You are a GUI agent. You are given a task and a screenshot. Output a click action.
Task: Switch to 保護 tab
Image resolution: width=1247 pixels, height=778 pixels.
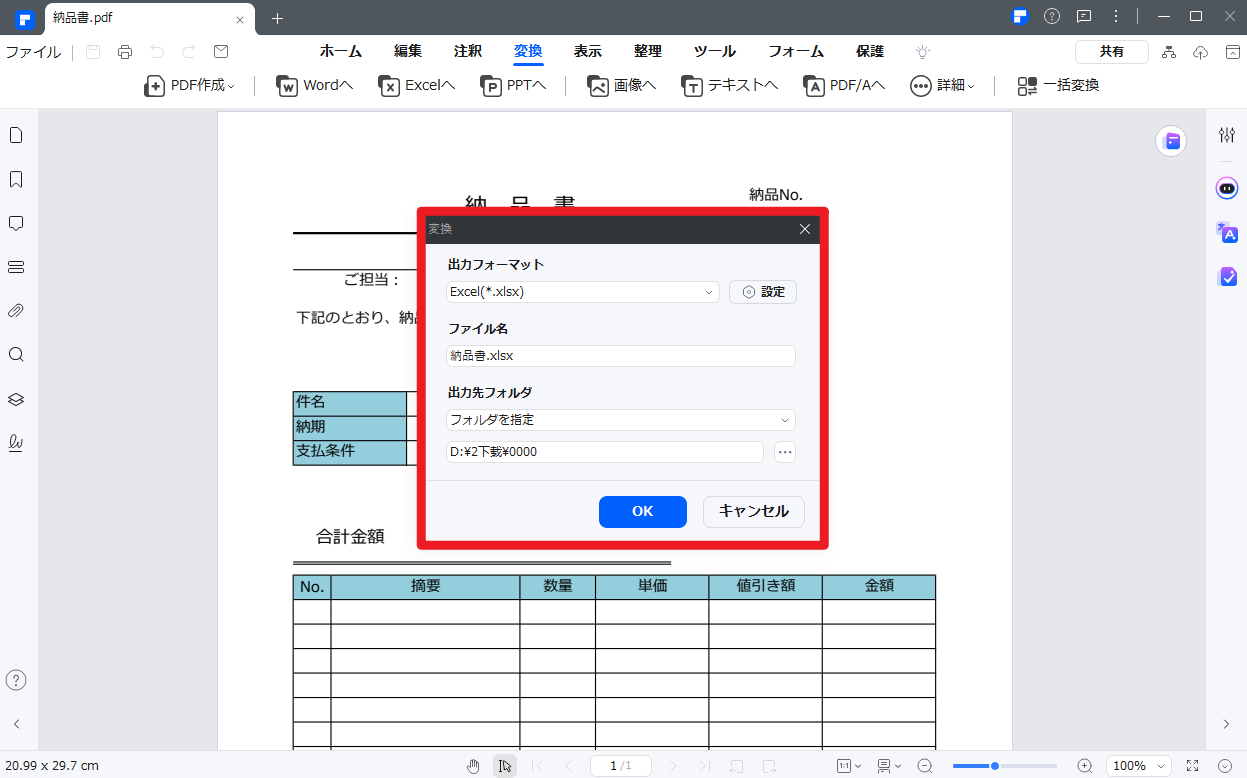(870, 52)
